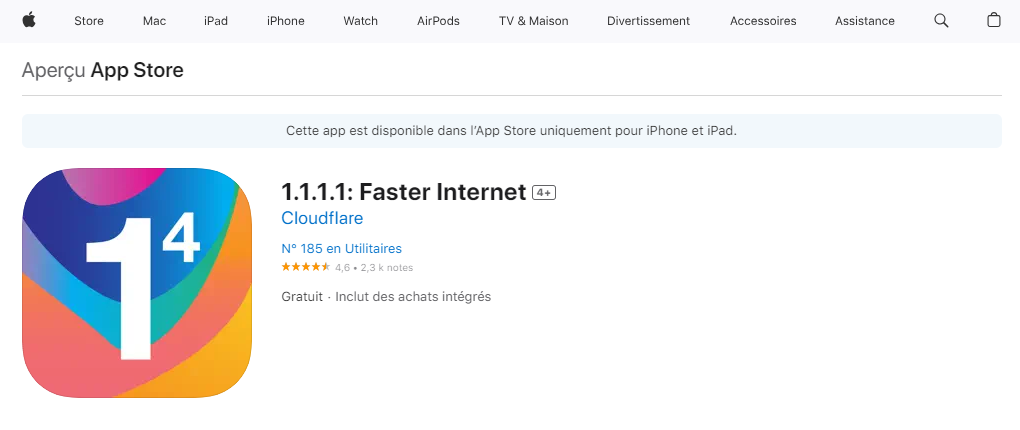Screen dimensions: 1020x430
Task: Click the Apple logo icon
Action: pyautogui.click(x=29, y=20)
